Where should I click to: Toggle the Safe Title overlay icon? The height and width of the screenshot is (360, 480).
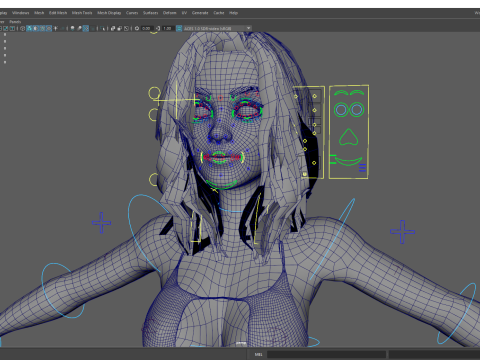point(12,28)
